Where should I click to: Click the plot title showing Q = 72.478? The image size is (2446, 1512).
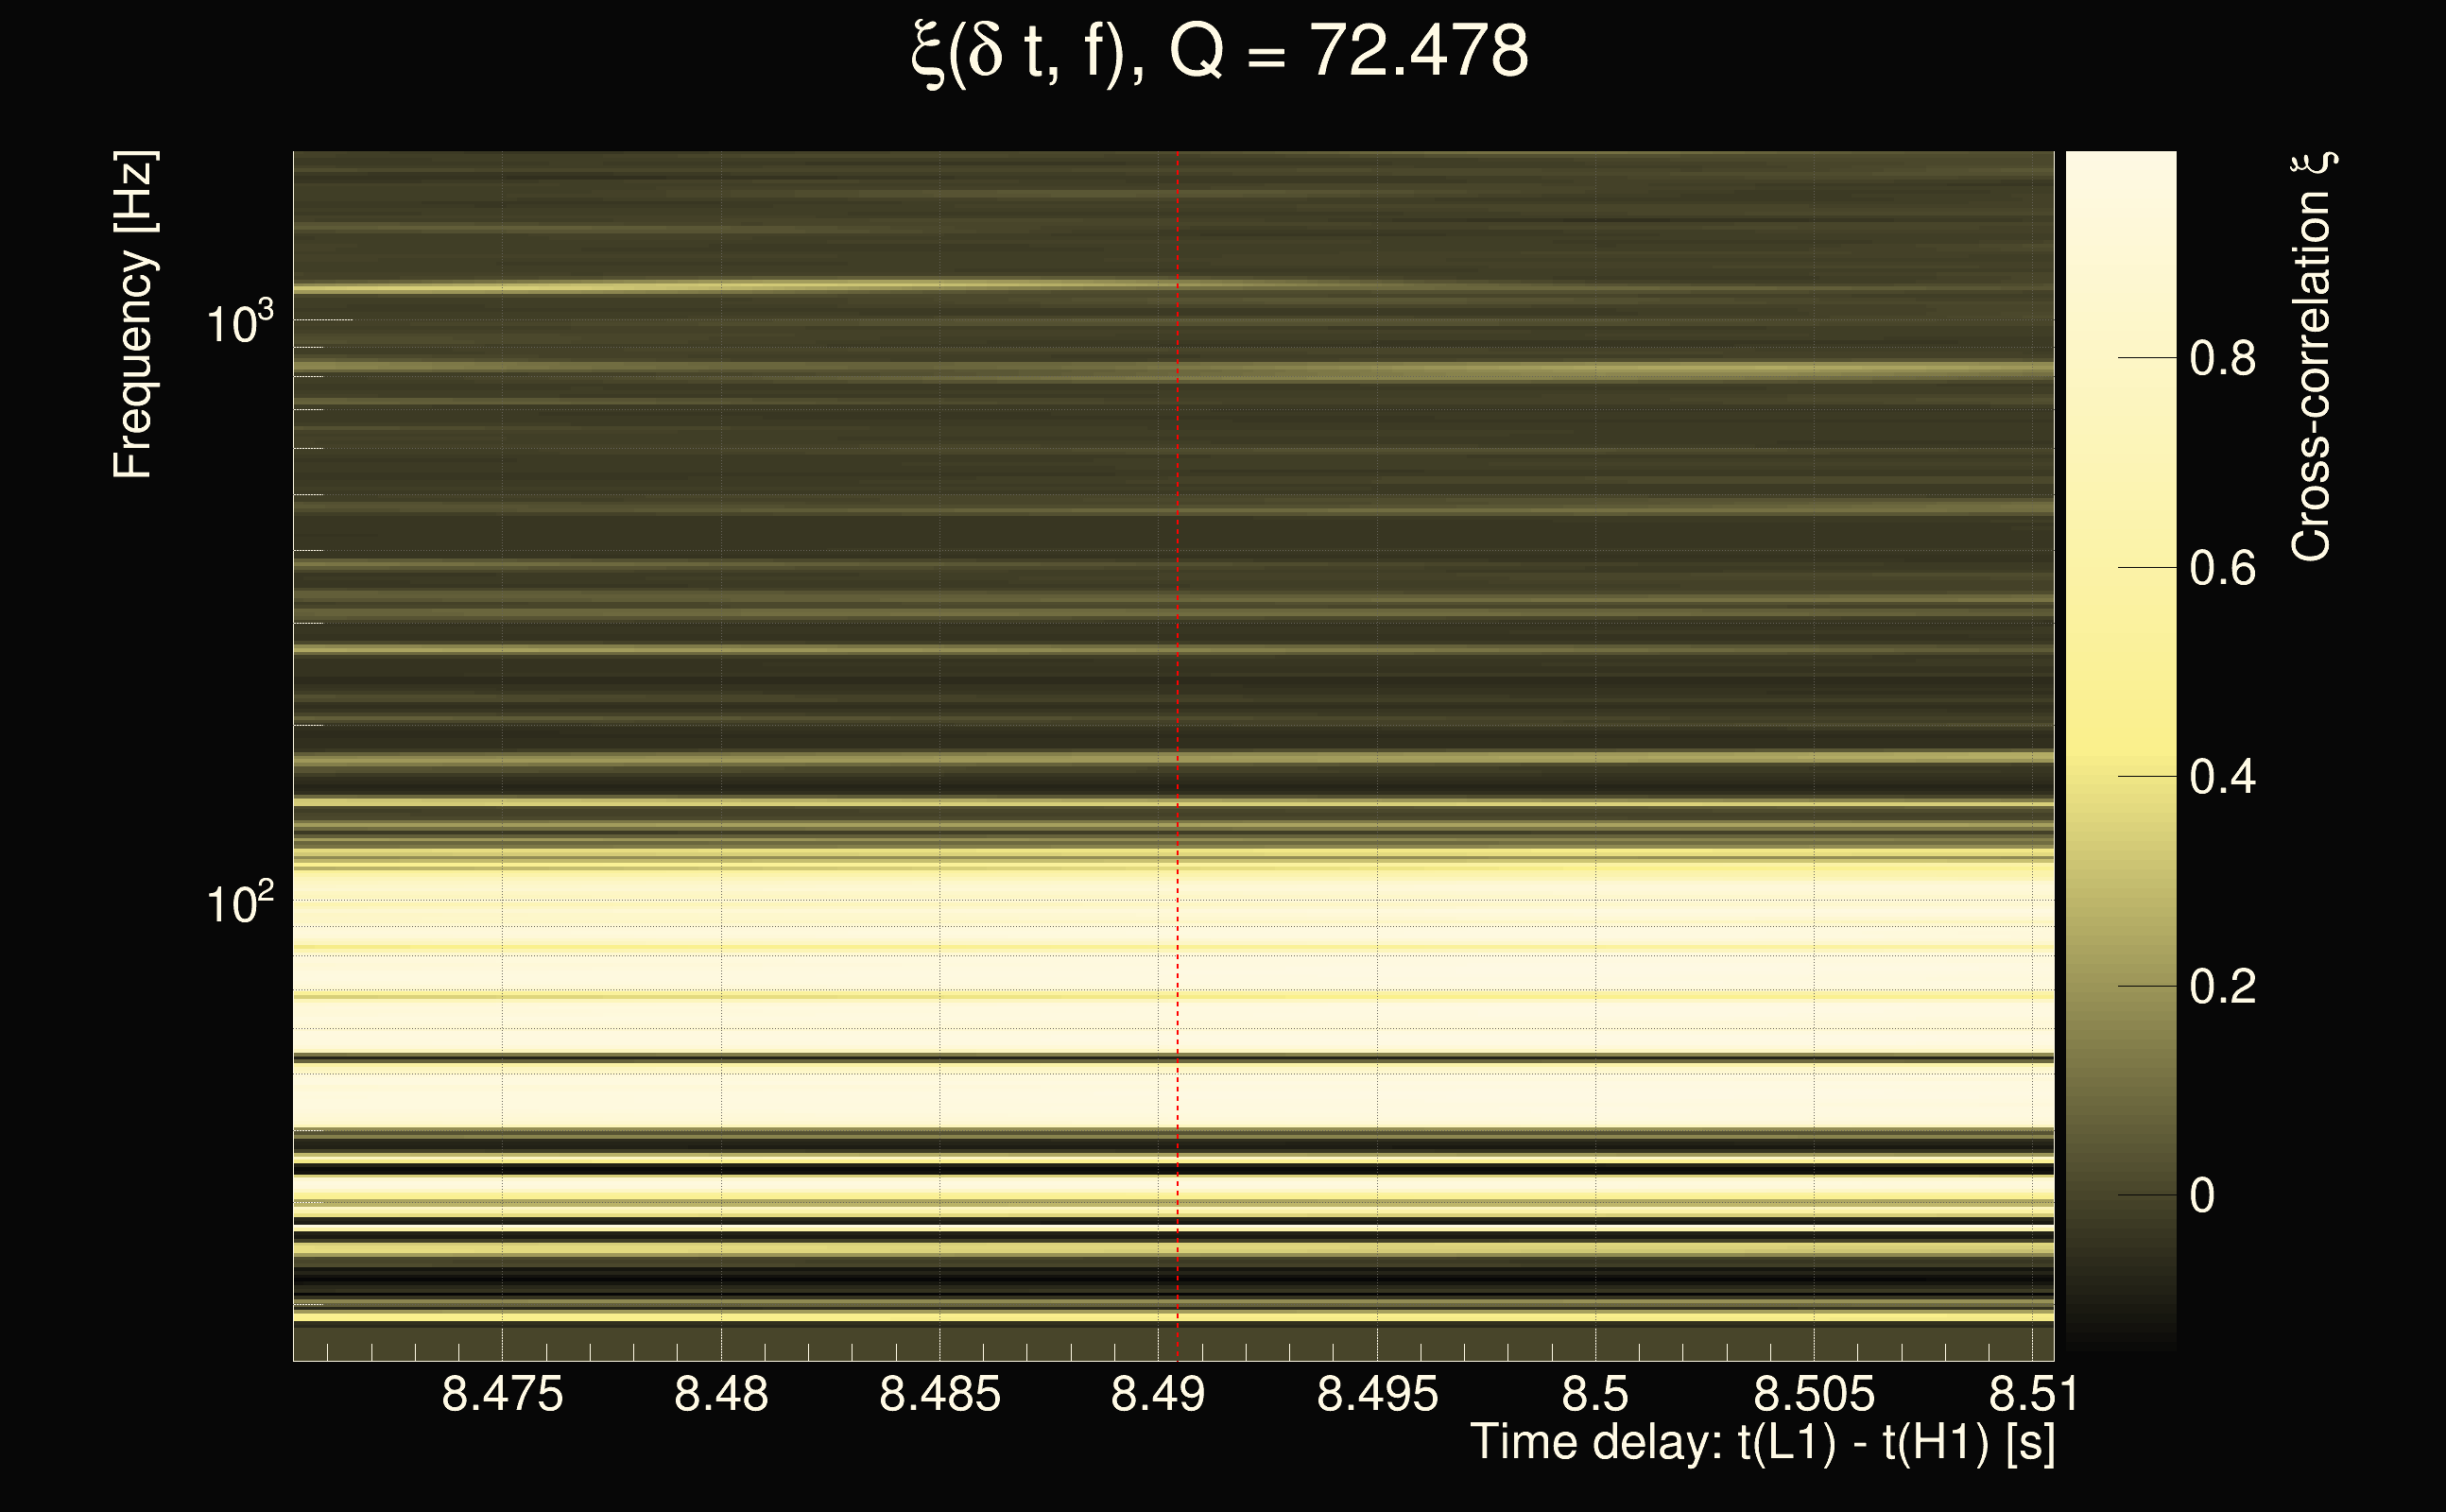1220,52
